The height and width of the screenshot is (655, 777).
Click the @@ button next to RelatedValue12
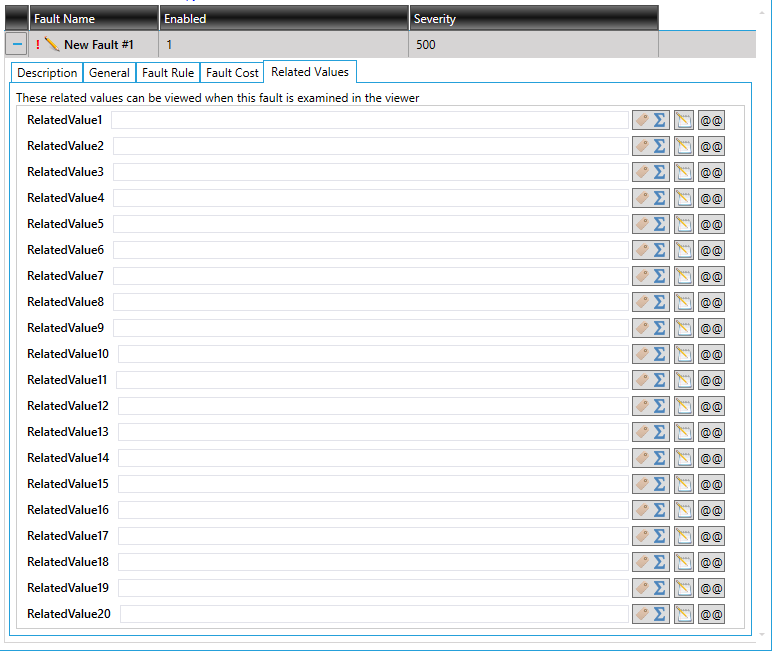(x=711, y=406)
